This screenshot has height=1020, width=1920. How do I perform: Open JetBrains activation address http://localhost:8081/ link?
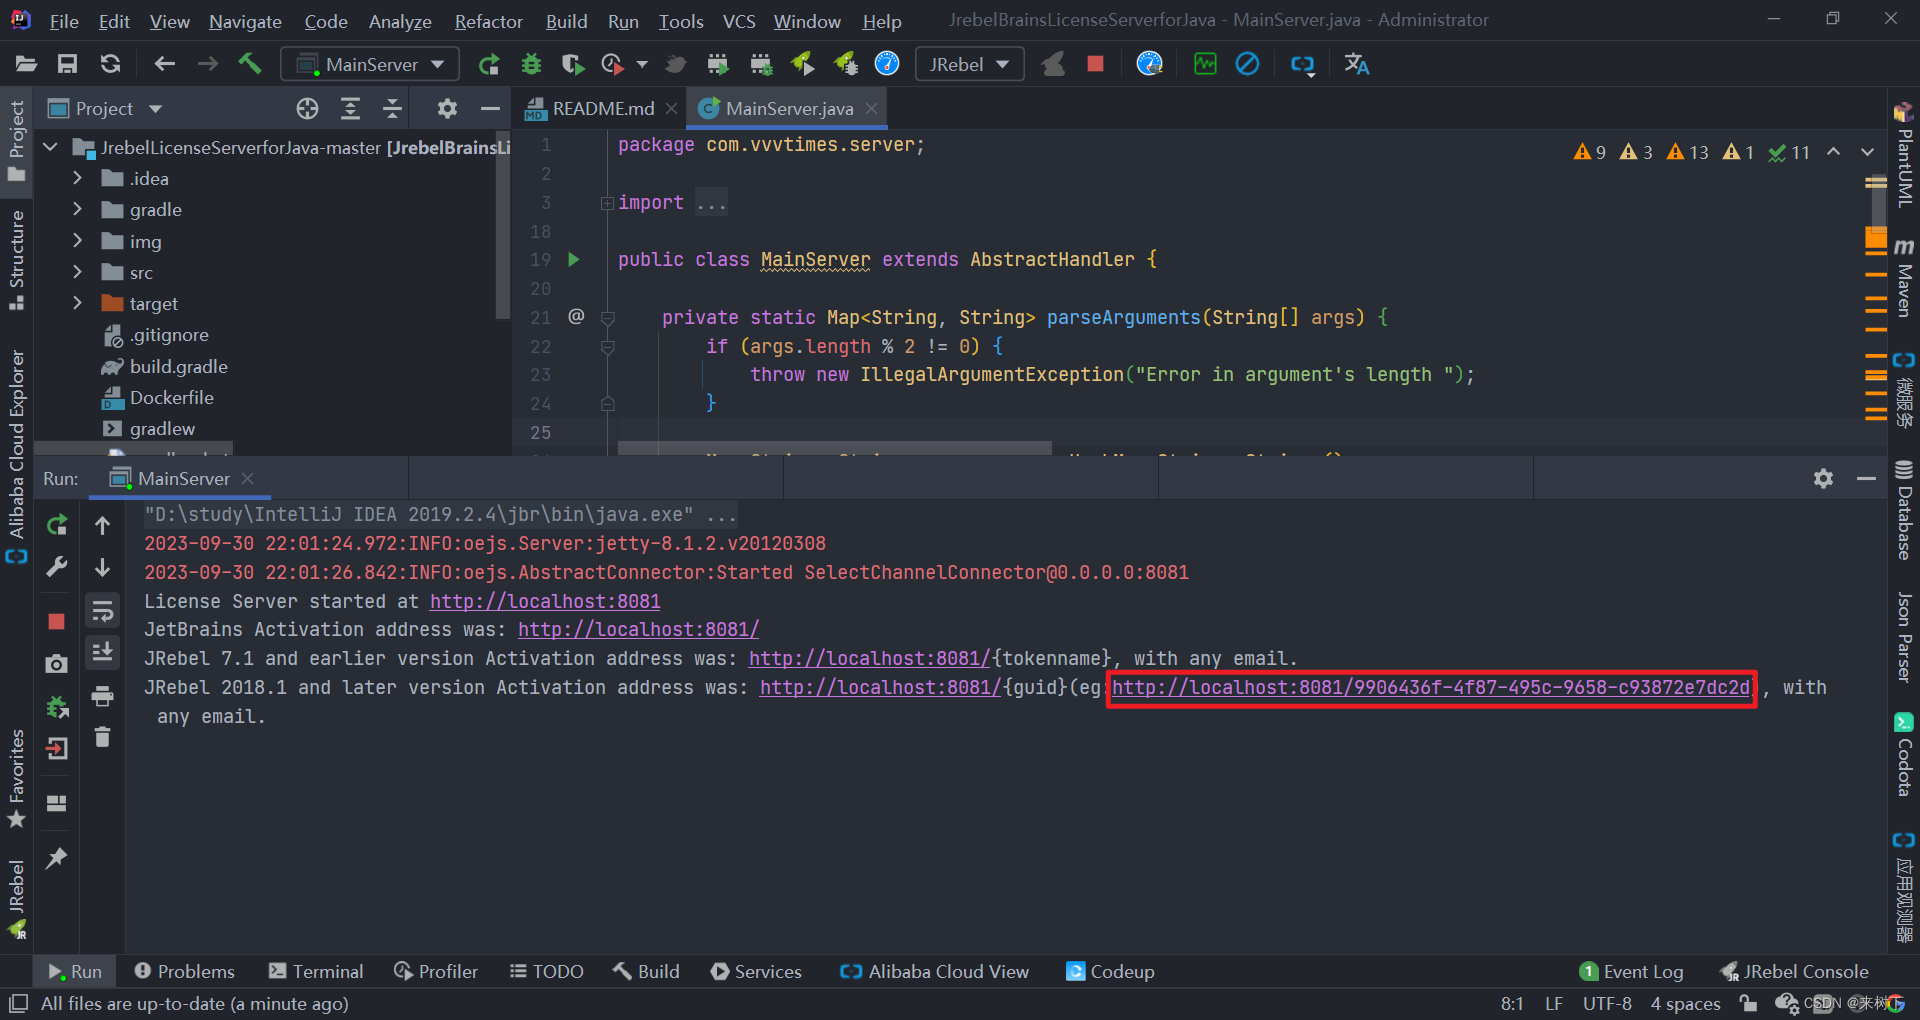638,630
